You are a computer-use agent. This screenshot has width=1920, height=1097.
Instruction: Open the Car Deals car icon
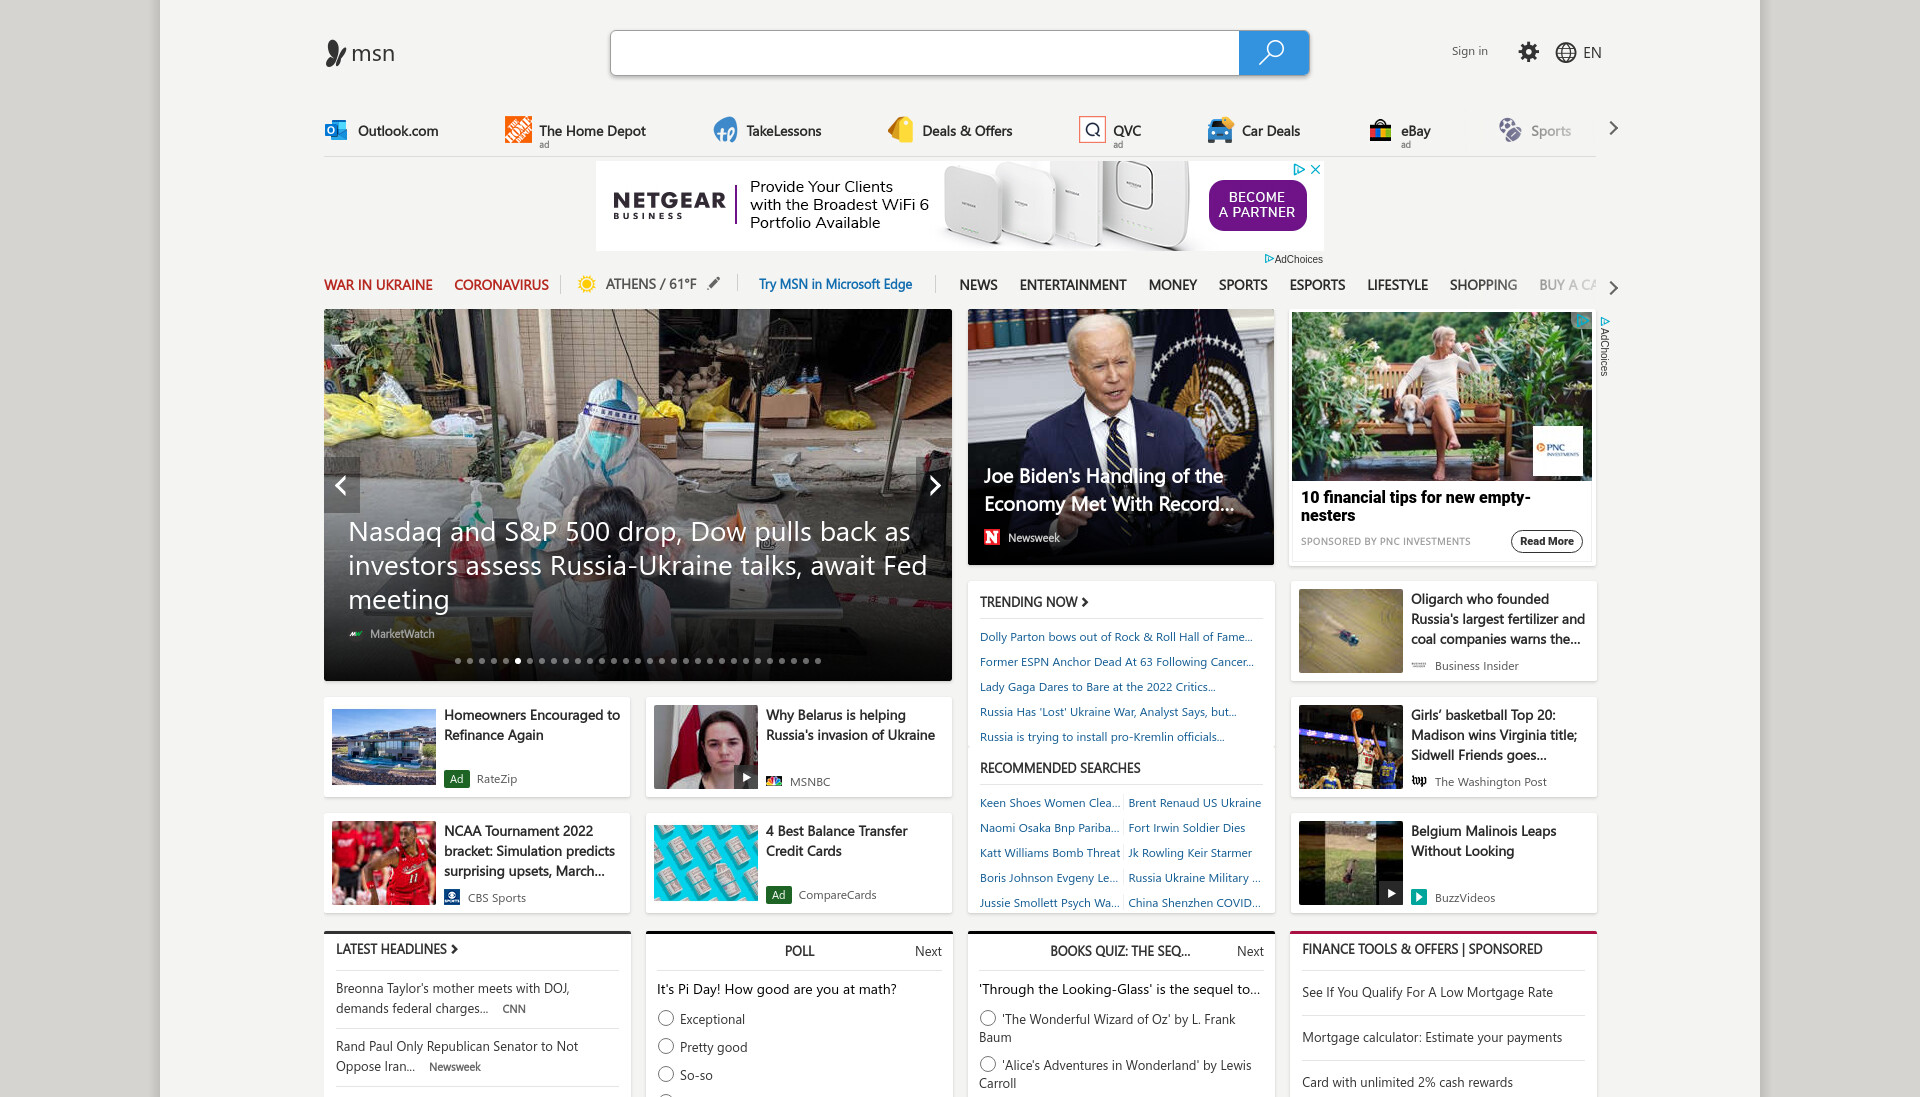coord(1220,130)
